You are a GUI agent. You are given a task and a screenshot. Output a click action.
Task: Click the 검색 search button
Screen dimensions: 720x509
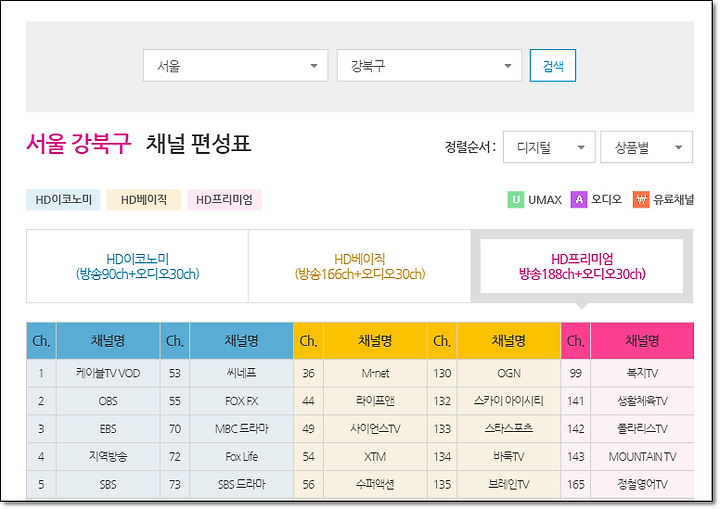click(553, 66)
